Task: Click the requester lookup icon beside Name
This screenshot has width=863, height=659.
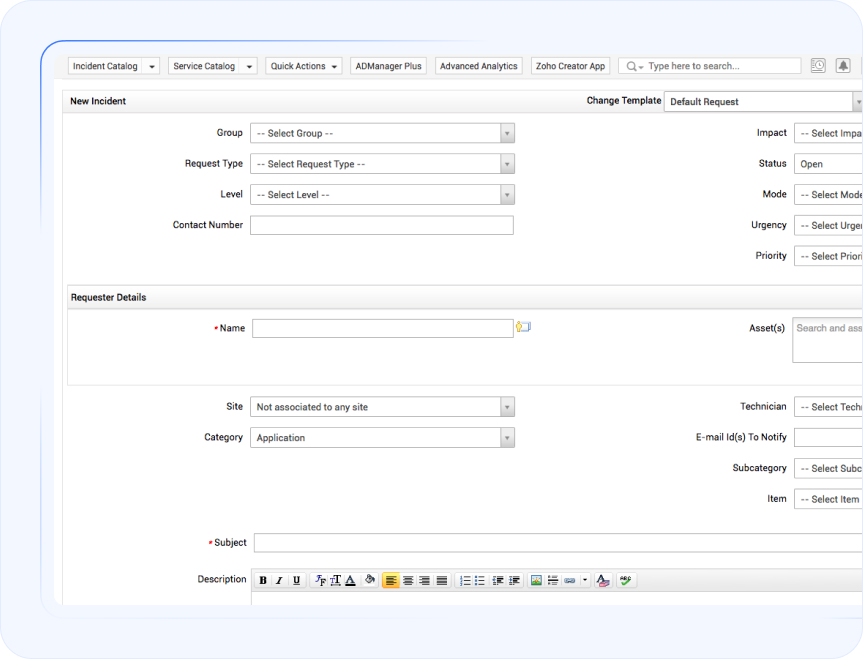Action: (x=523, y=327)
